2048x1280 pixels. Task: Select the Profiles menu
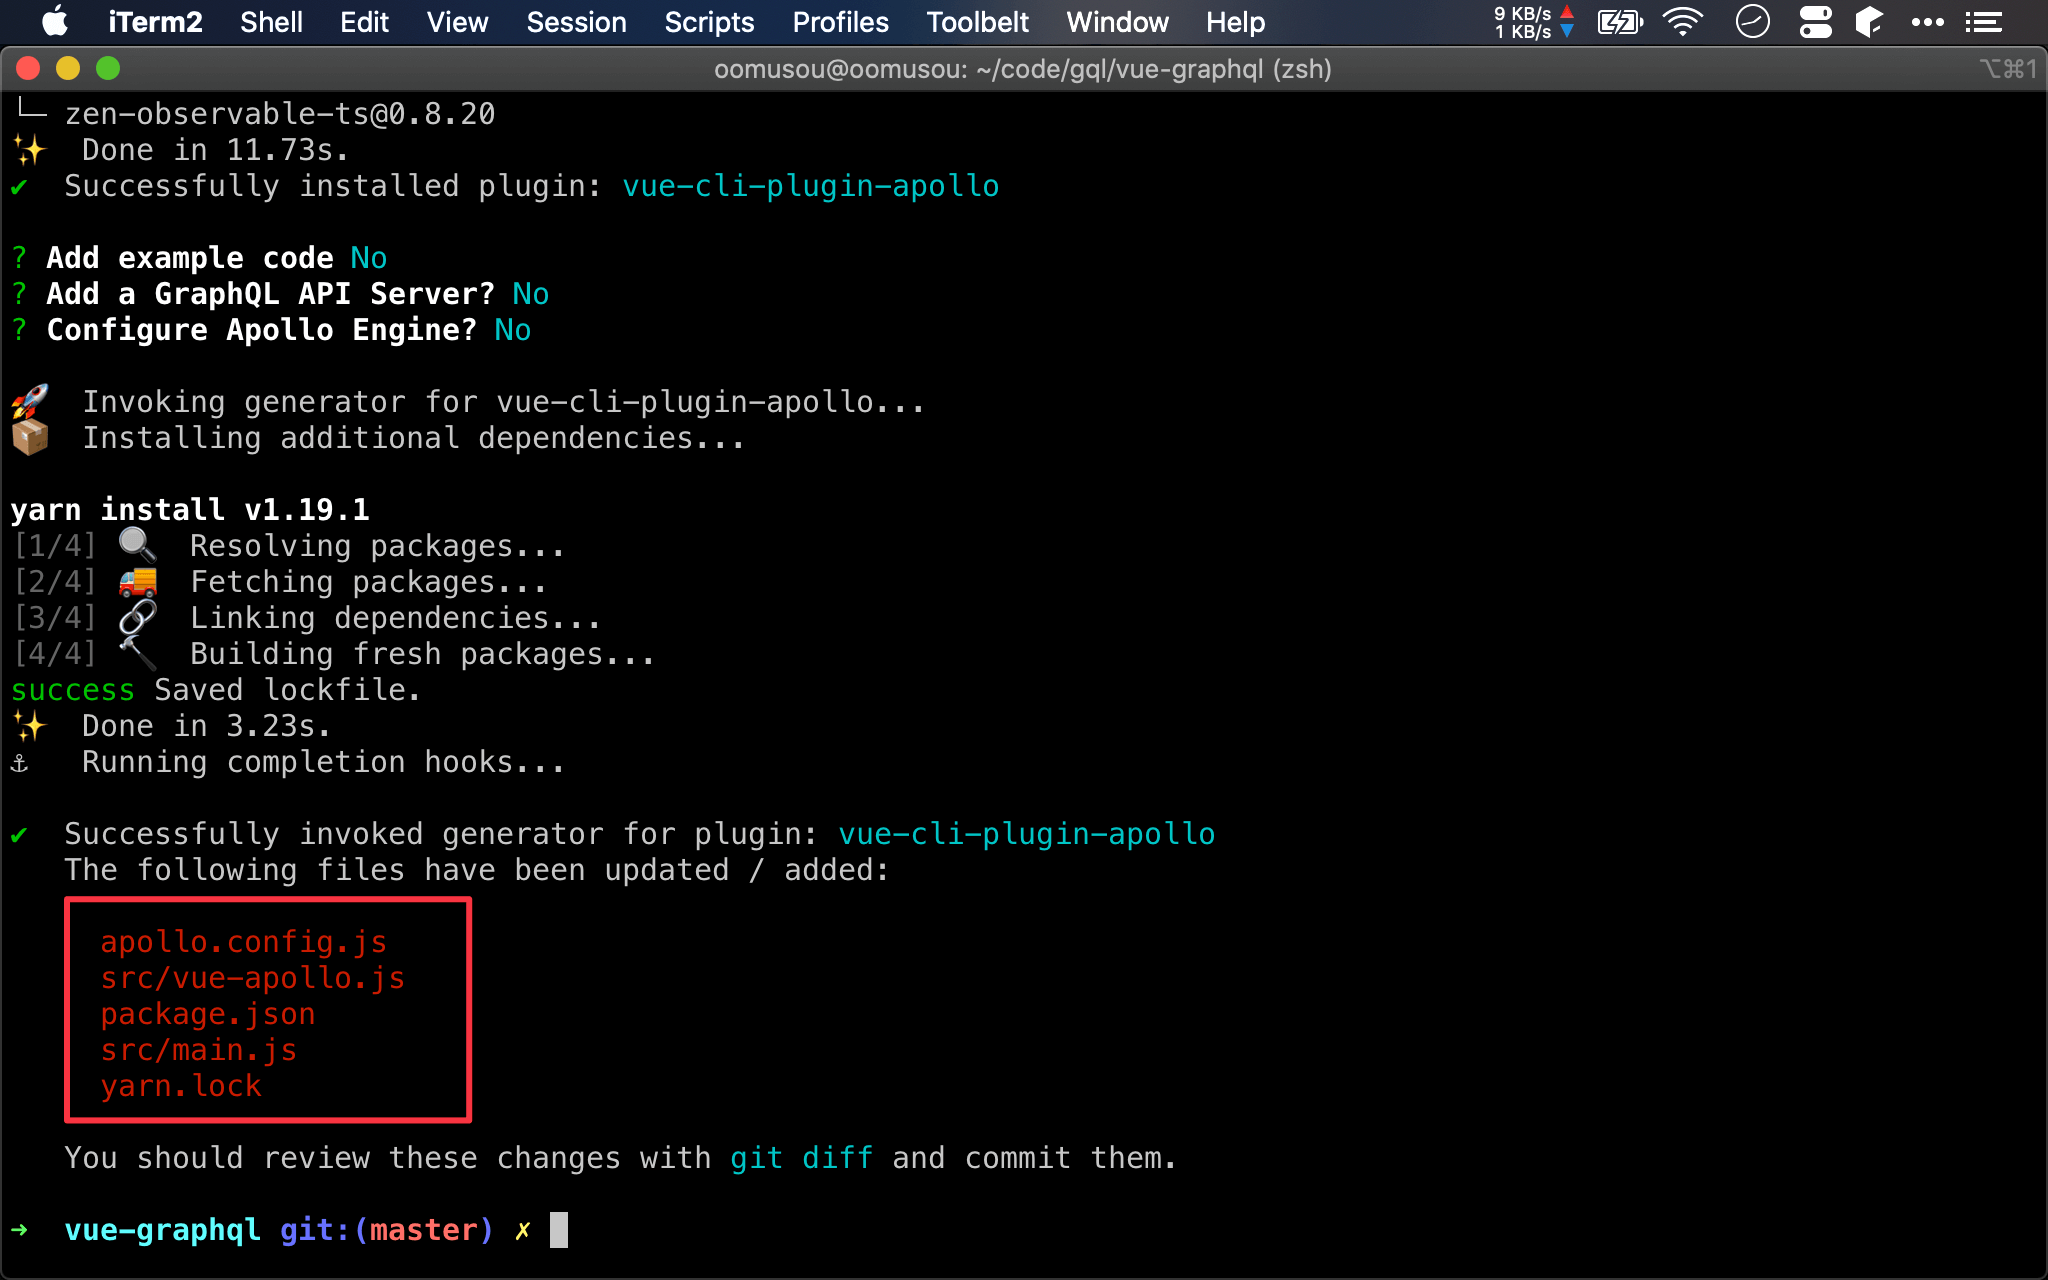coord(840,22)
